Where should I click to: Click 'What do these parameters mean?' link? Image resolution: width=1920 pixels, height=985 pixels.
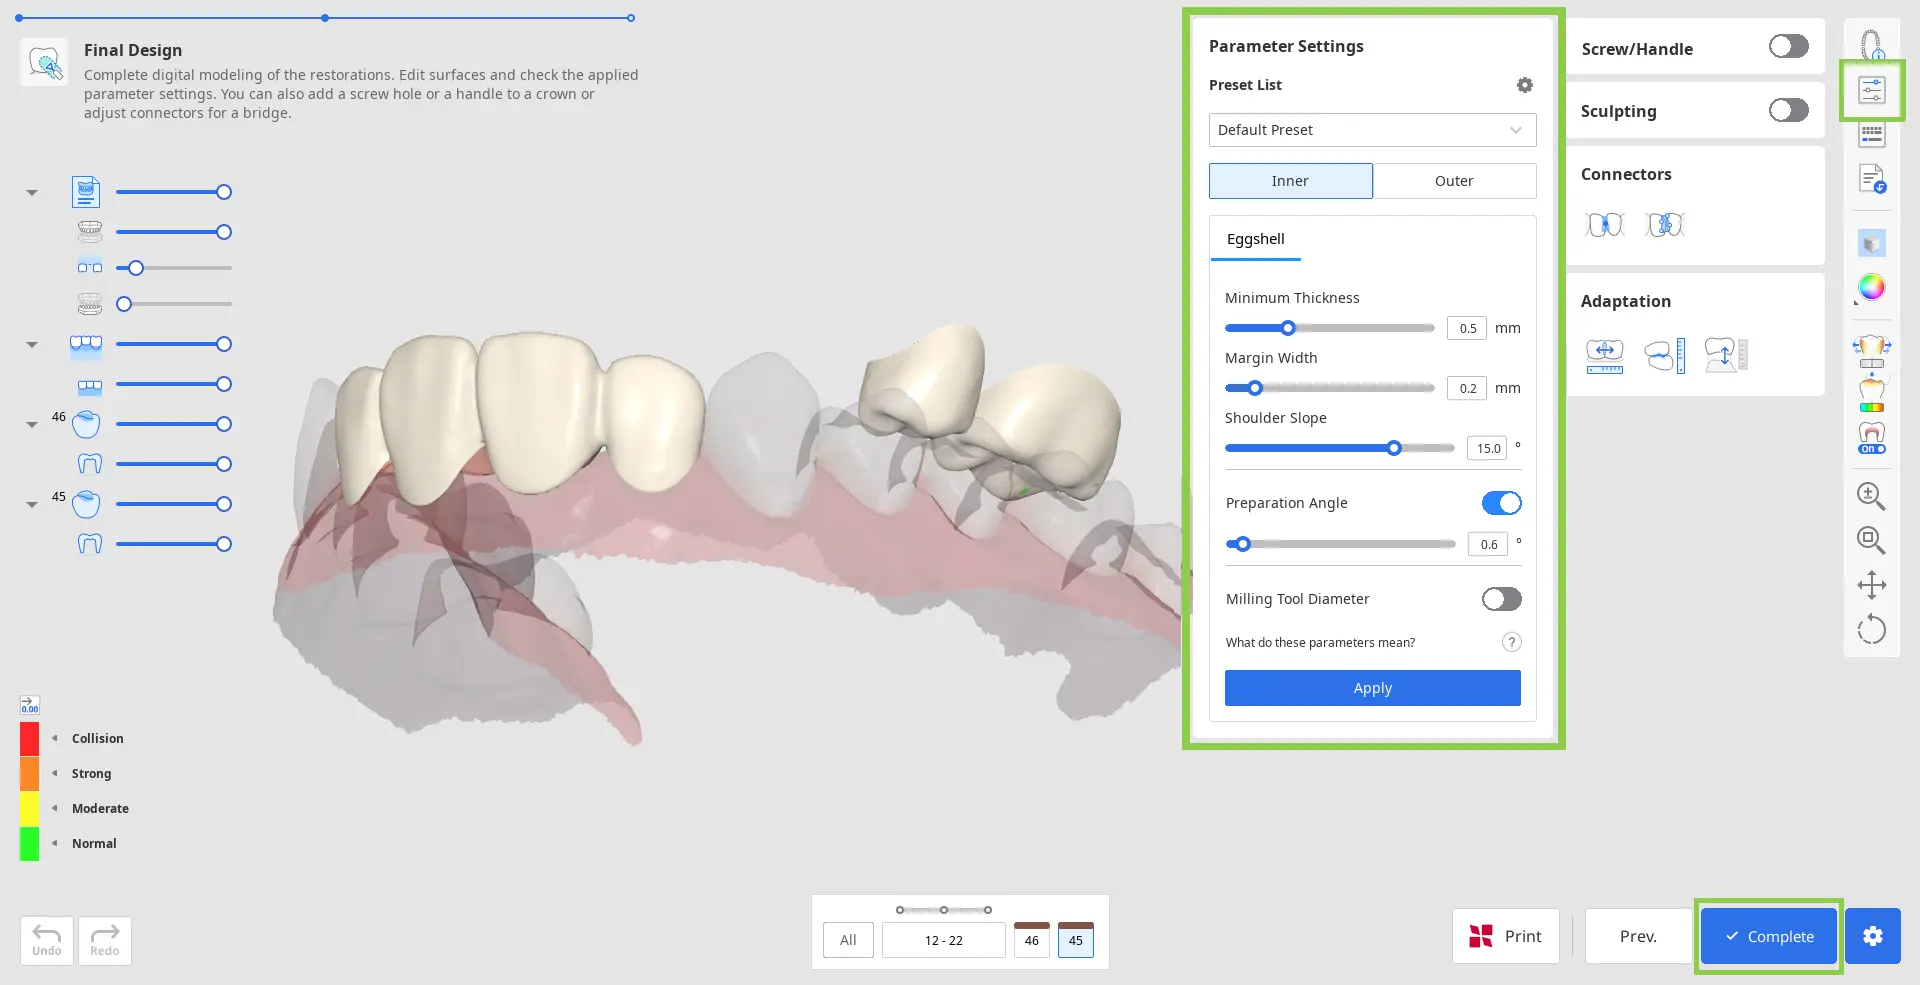[x=1320, y=642]
